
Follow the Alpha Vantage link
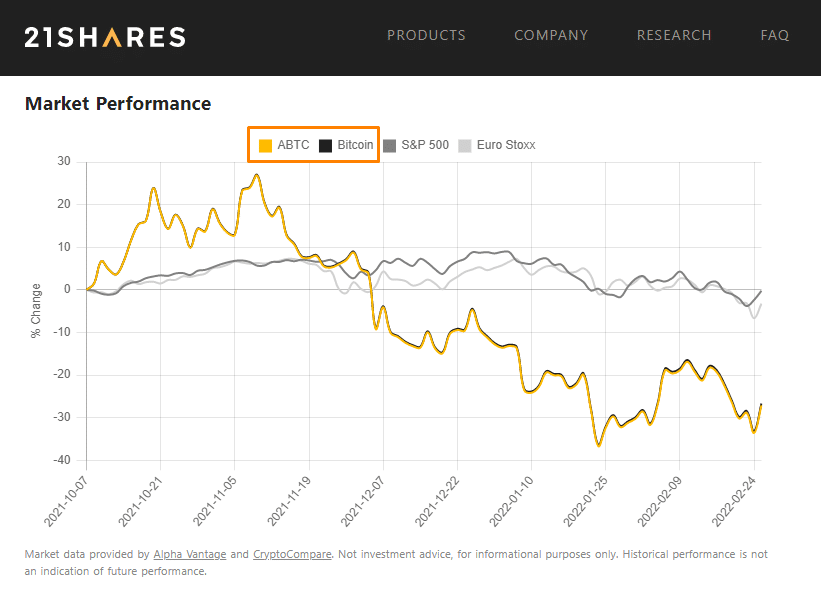pyautogui.click(x=190, y=554)
